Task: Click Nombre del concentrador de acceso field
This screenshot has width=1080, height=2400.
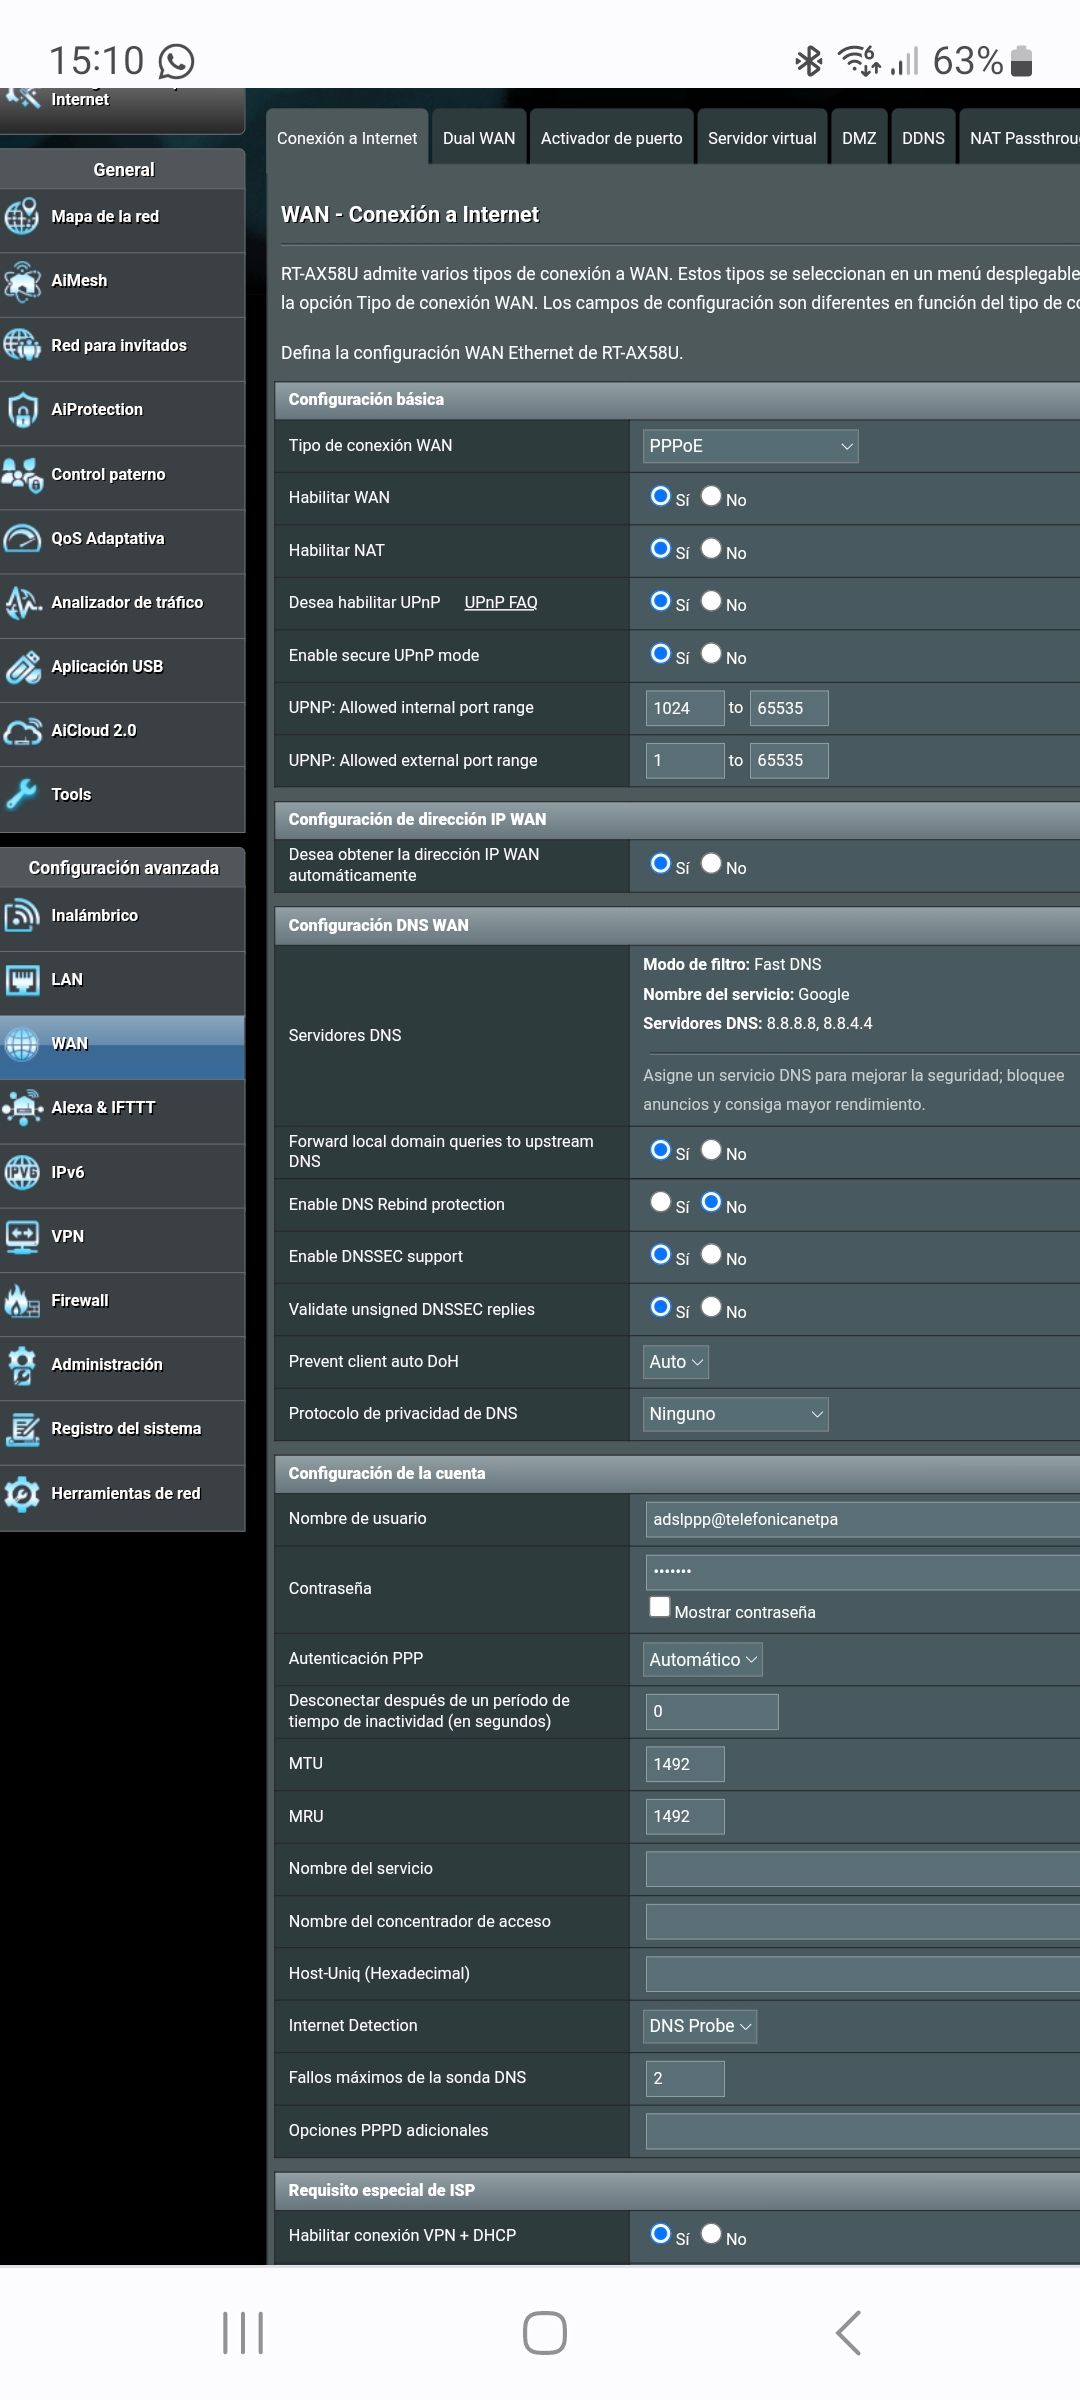Action: point(863,1921)
